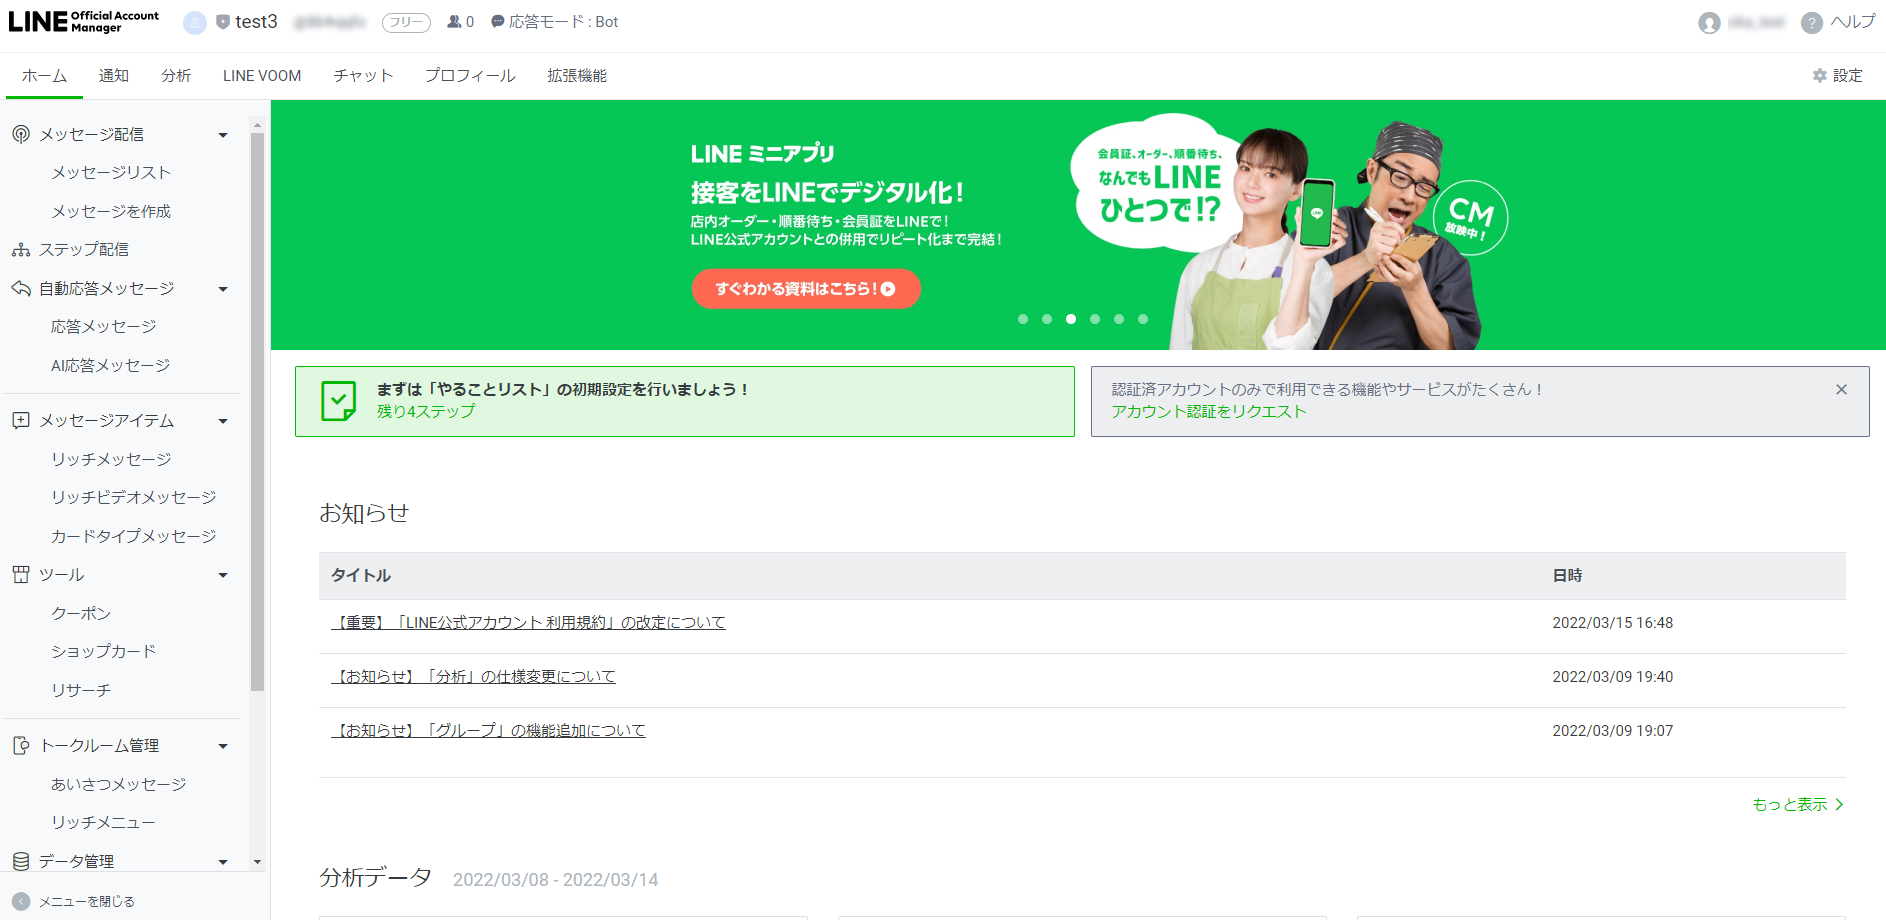Image resolution: width=1886 pixels, height=920 pixels.
Task: Click the データ管理 database icon
Action: pyautogui.click(x=21, y=861)
